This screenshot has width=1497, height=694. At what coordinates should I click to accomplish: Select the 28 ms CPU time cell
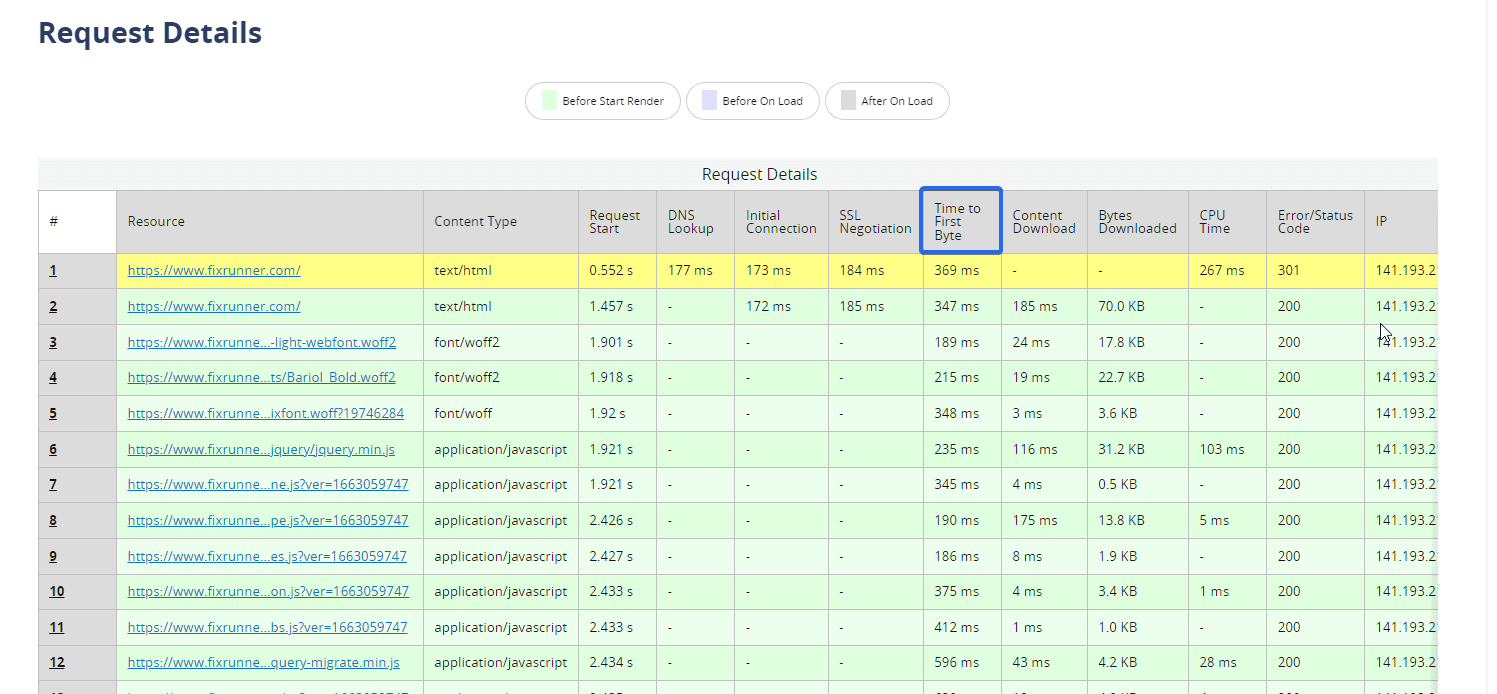1228,662
